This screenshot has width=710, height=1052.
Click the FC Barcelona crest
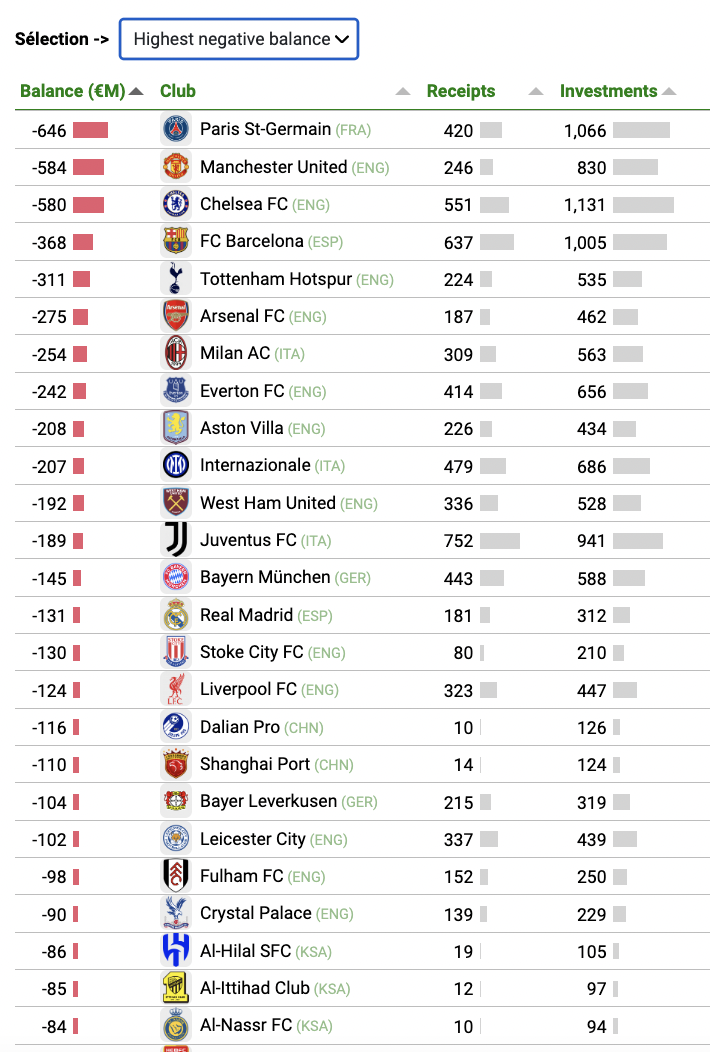tap(176, 241)
